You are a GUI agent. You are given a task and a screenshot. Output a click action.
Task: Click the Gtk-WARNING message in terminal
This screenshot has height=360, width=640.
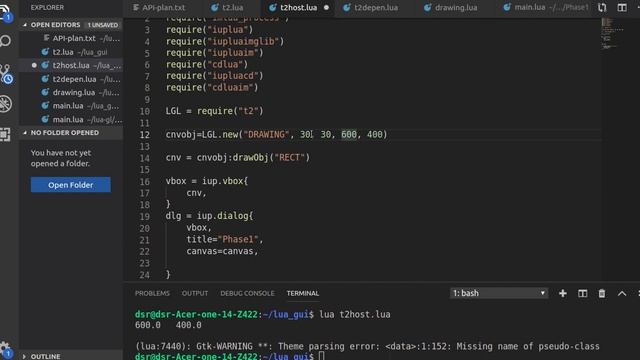pos(367,346)
